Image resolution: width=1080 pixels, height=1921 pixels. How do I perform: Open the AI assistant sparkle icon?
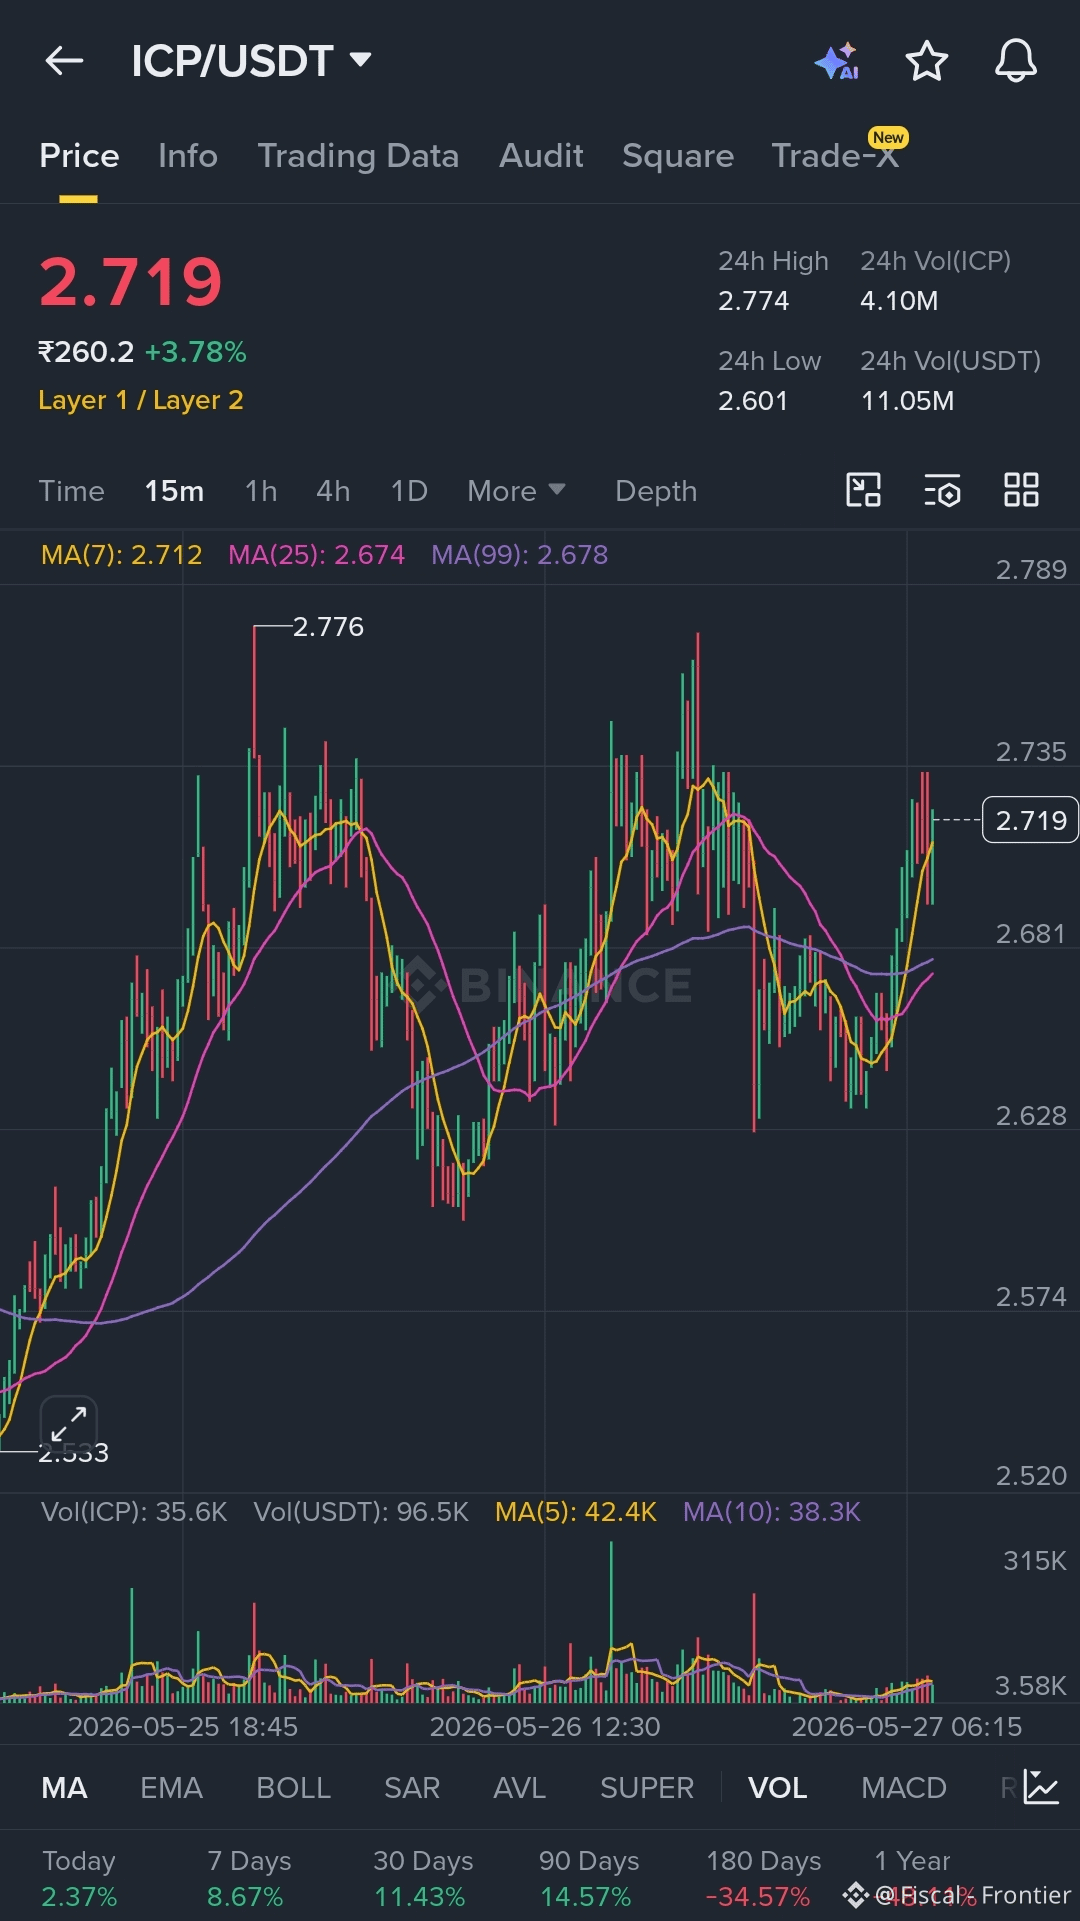tap(837, 61)
